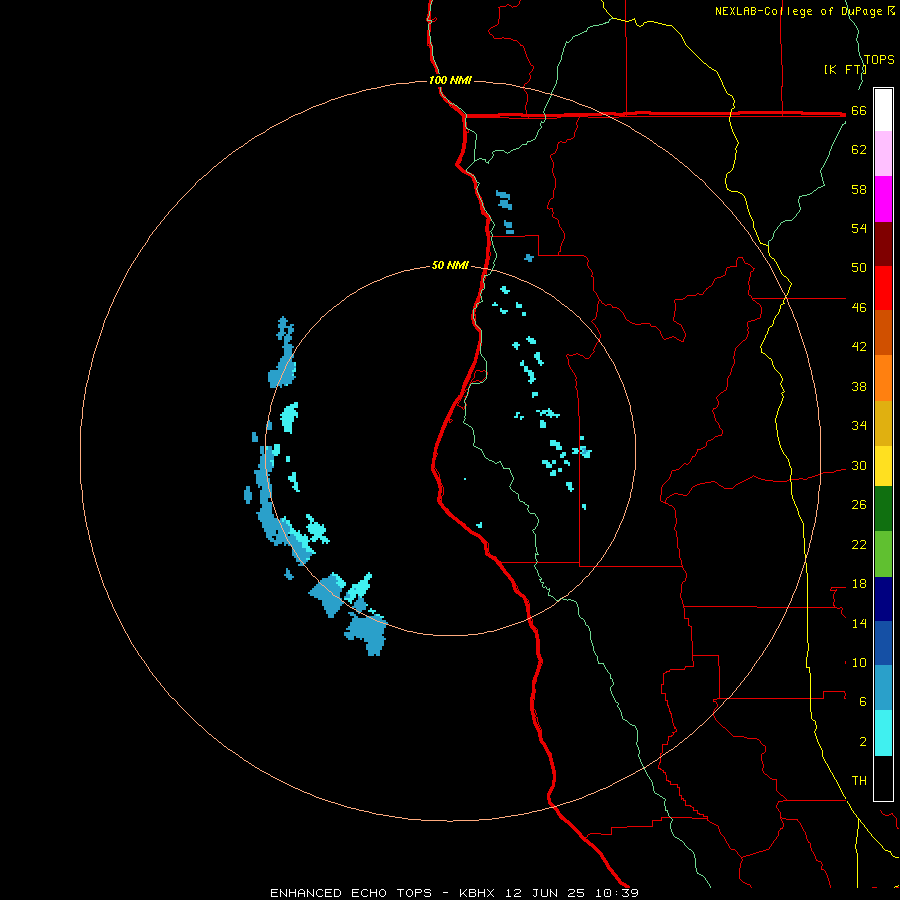Click the gold 38 kft legend swatch
The width and height of the screenshot is (900, 900).
click(883, 423)
